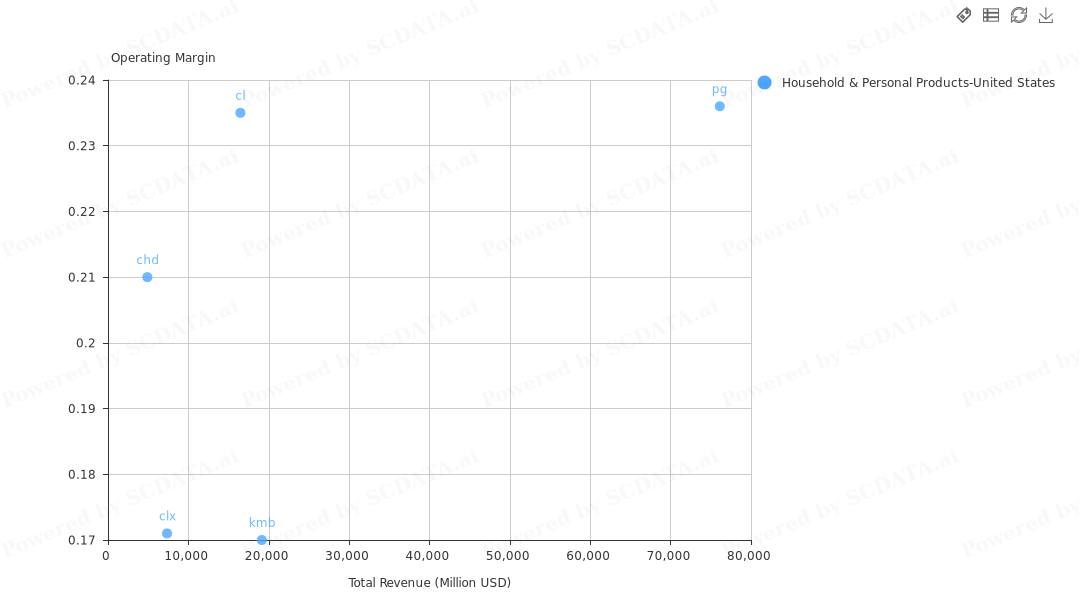
Task: Click the clx scatter point
Action: pos(167,533)
